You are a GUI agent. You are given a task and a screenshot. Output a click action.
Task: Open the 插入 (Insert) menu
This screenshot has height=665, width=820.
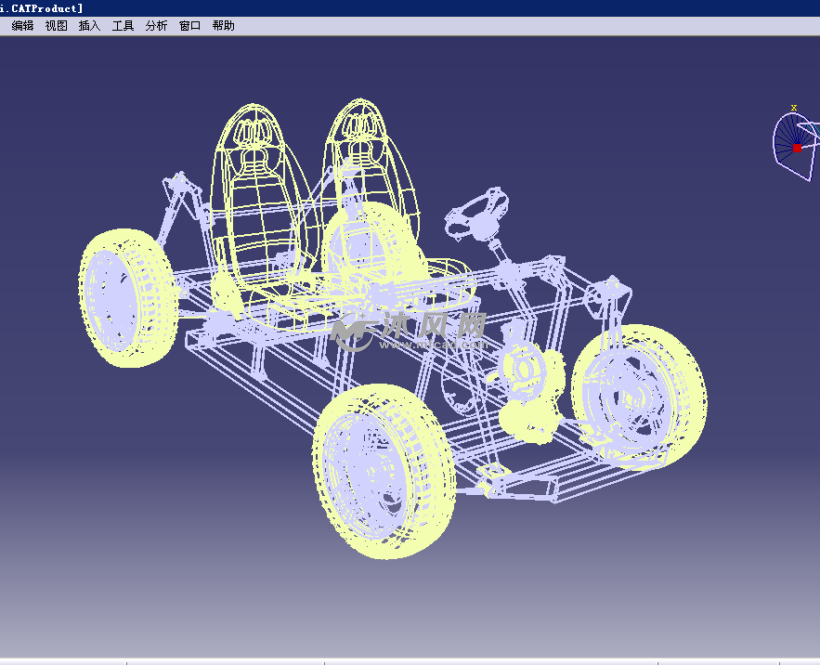pos(90,26)
